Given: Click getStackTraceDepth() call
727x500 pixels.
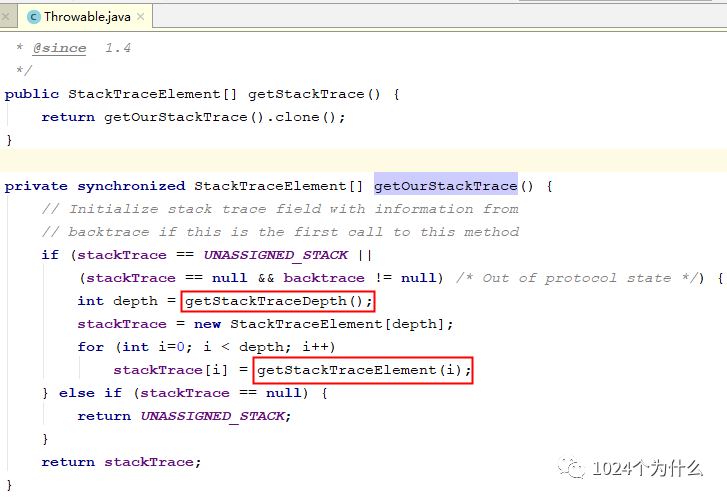Looking at the screenshot, I should click(x=278, y=301).
